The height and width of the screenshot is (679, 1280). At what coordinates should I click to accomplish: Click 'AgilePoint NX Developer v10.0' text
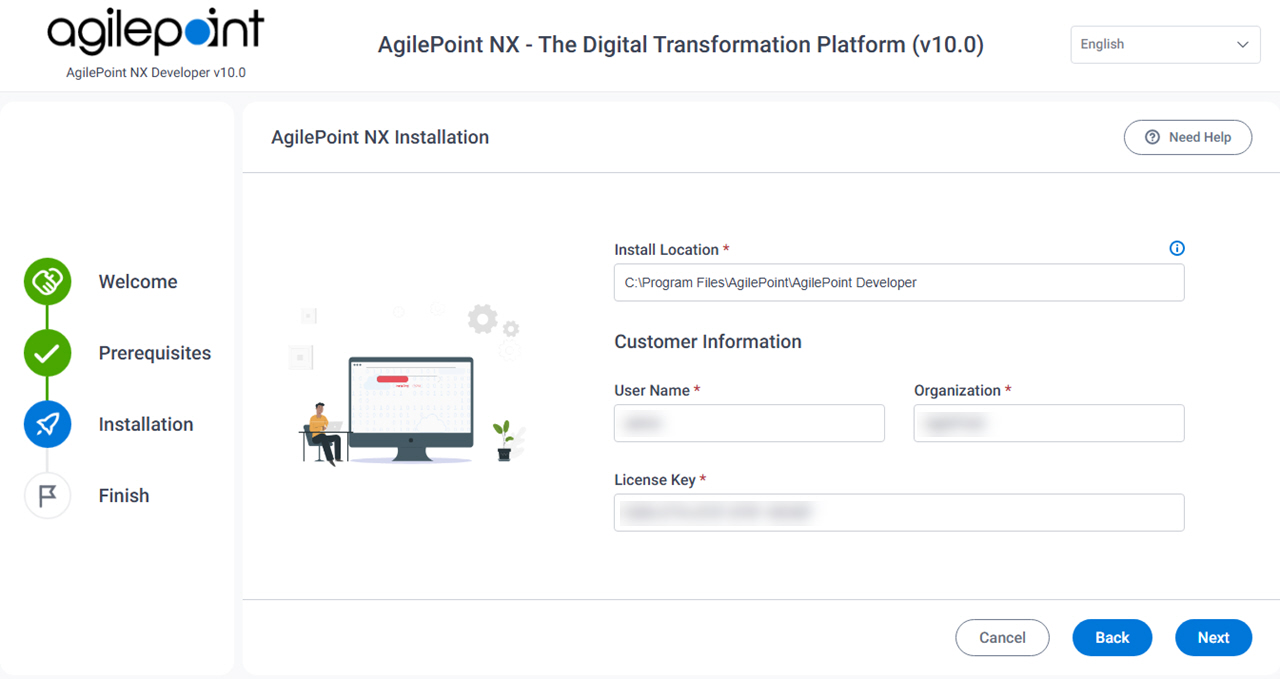(156, 73)
